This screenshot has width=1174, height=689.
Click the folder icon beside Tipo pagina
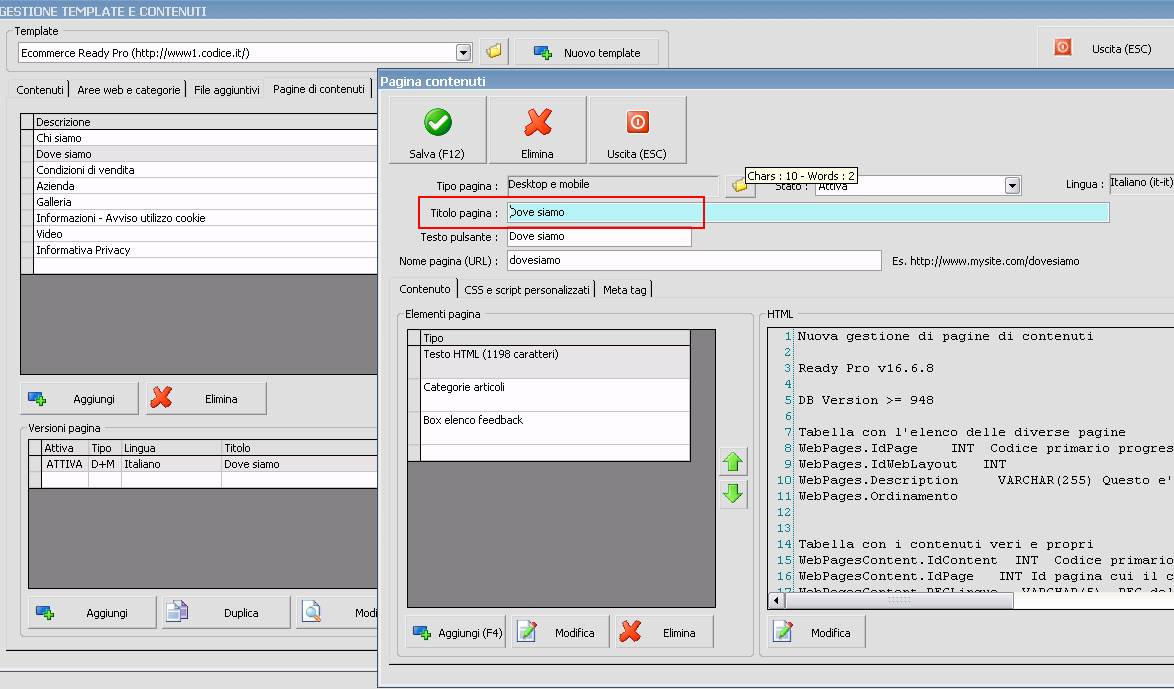(x=738, y=186)
